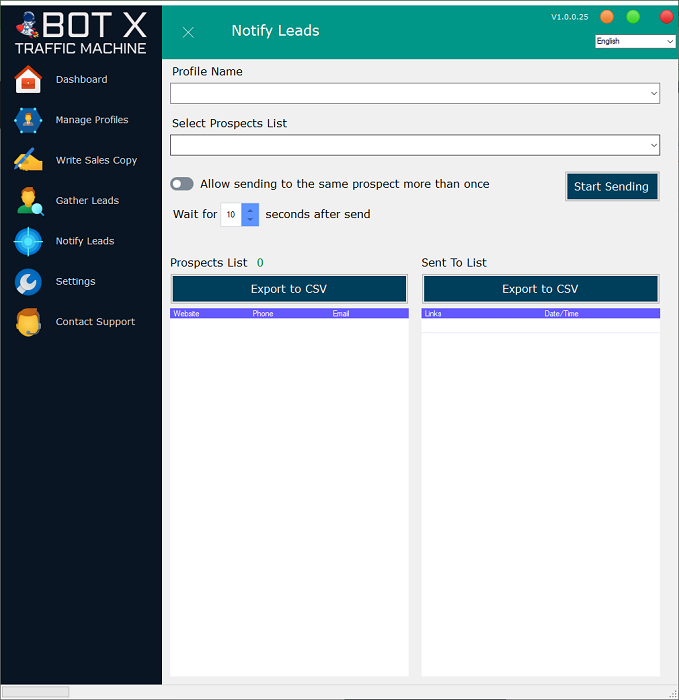This screenshot has width=679, height=700.
Task: Click the green window circle button
Action: coord(633,17)
